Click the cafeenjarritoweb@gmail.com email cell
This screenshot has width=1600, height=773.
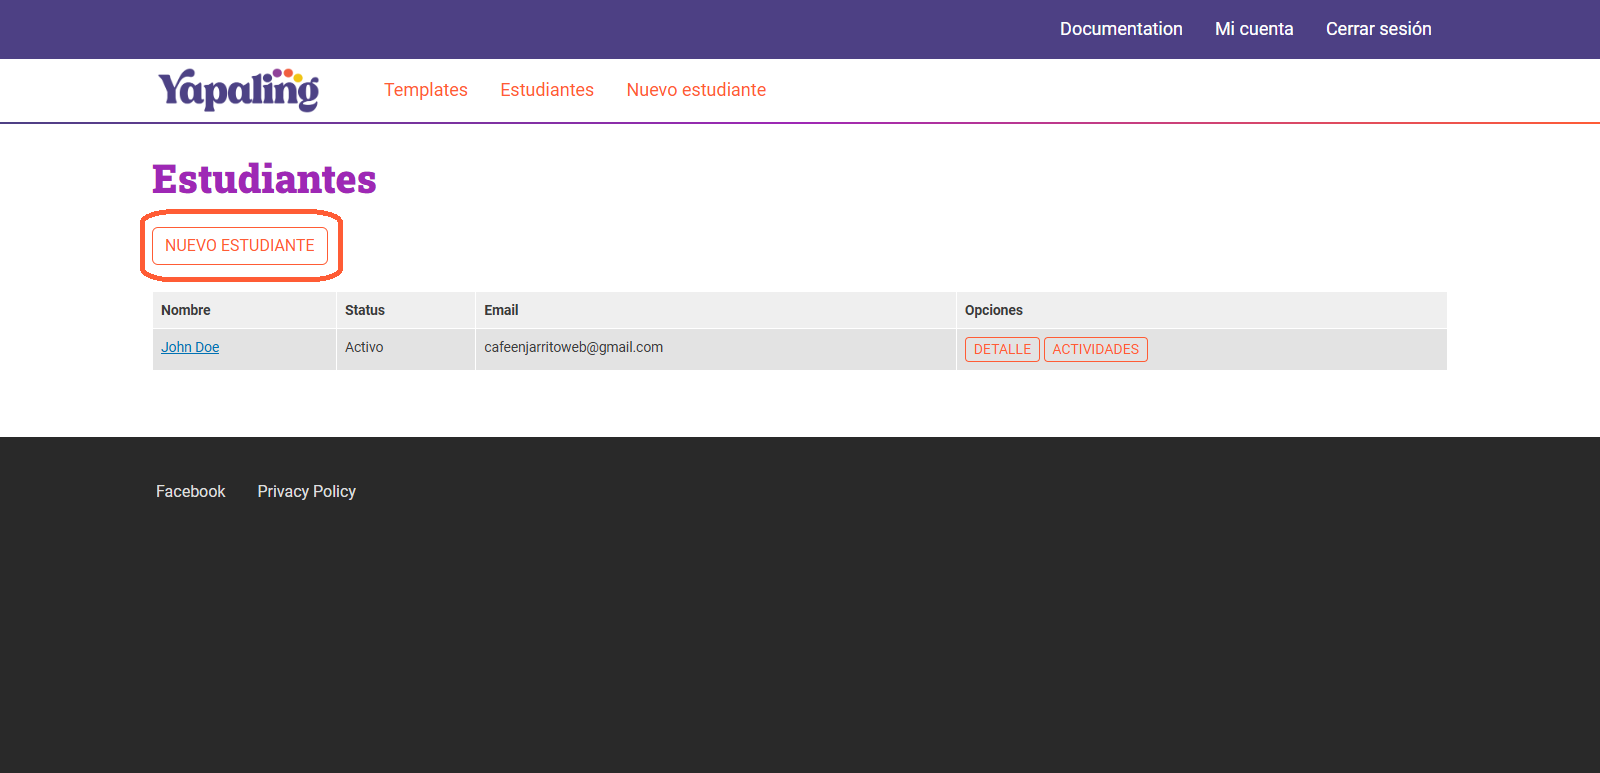[x=573, y=347]
